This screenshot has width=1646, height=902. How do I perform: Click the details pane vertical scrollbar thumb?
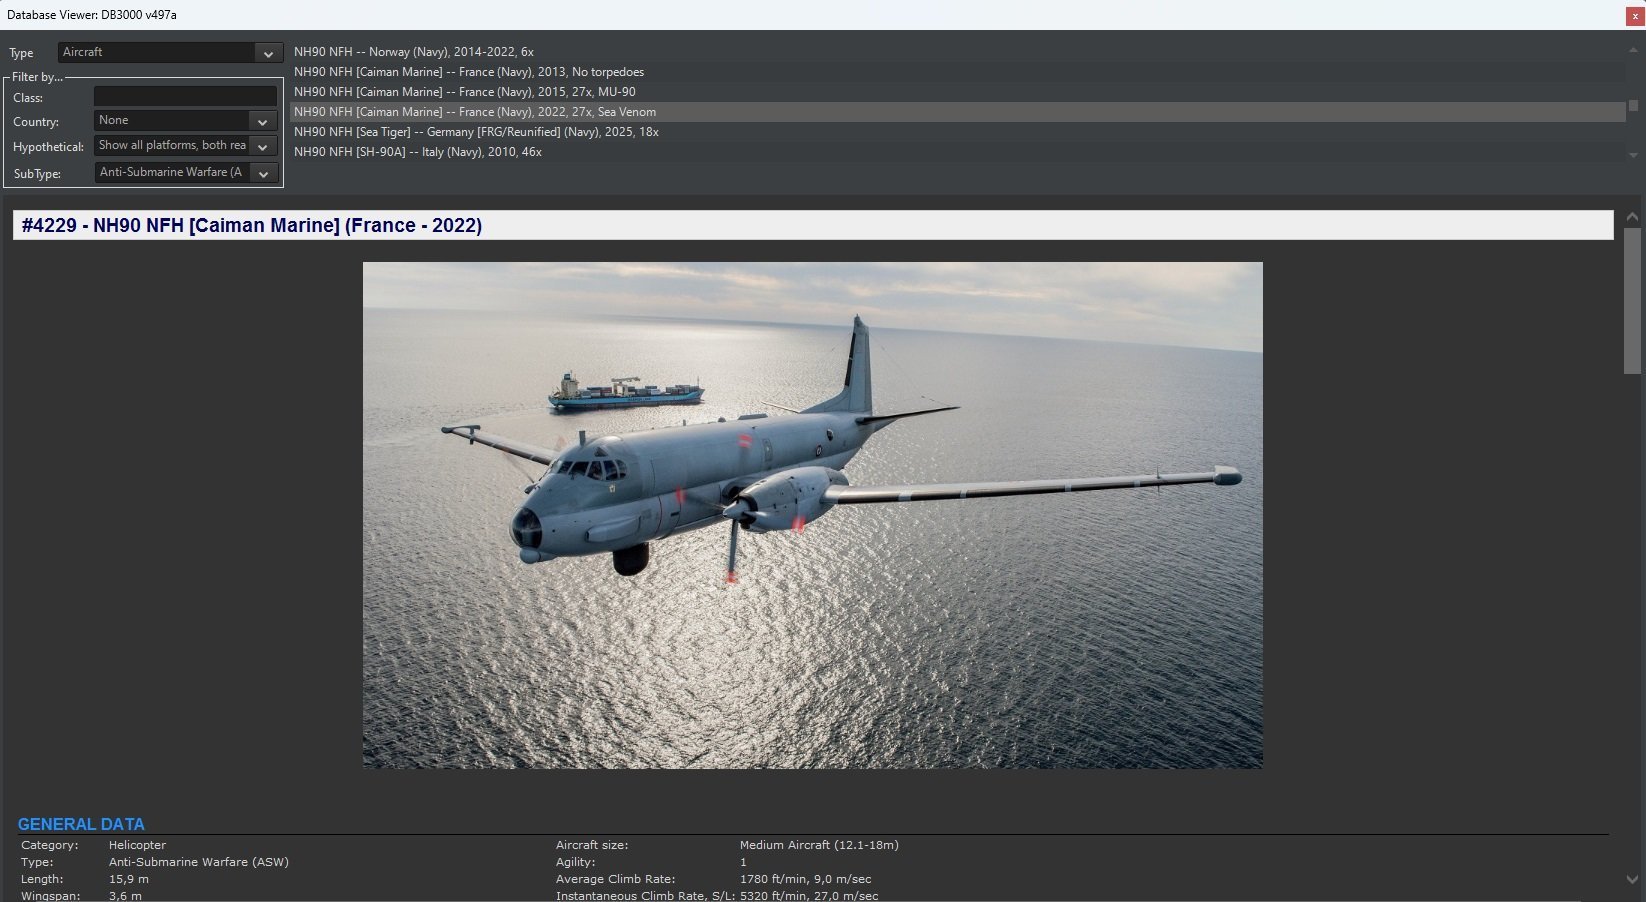pyautogui.click(x=1632, y=300)
